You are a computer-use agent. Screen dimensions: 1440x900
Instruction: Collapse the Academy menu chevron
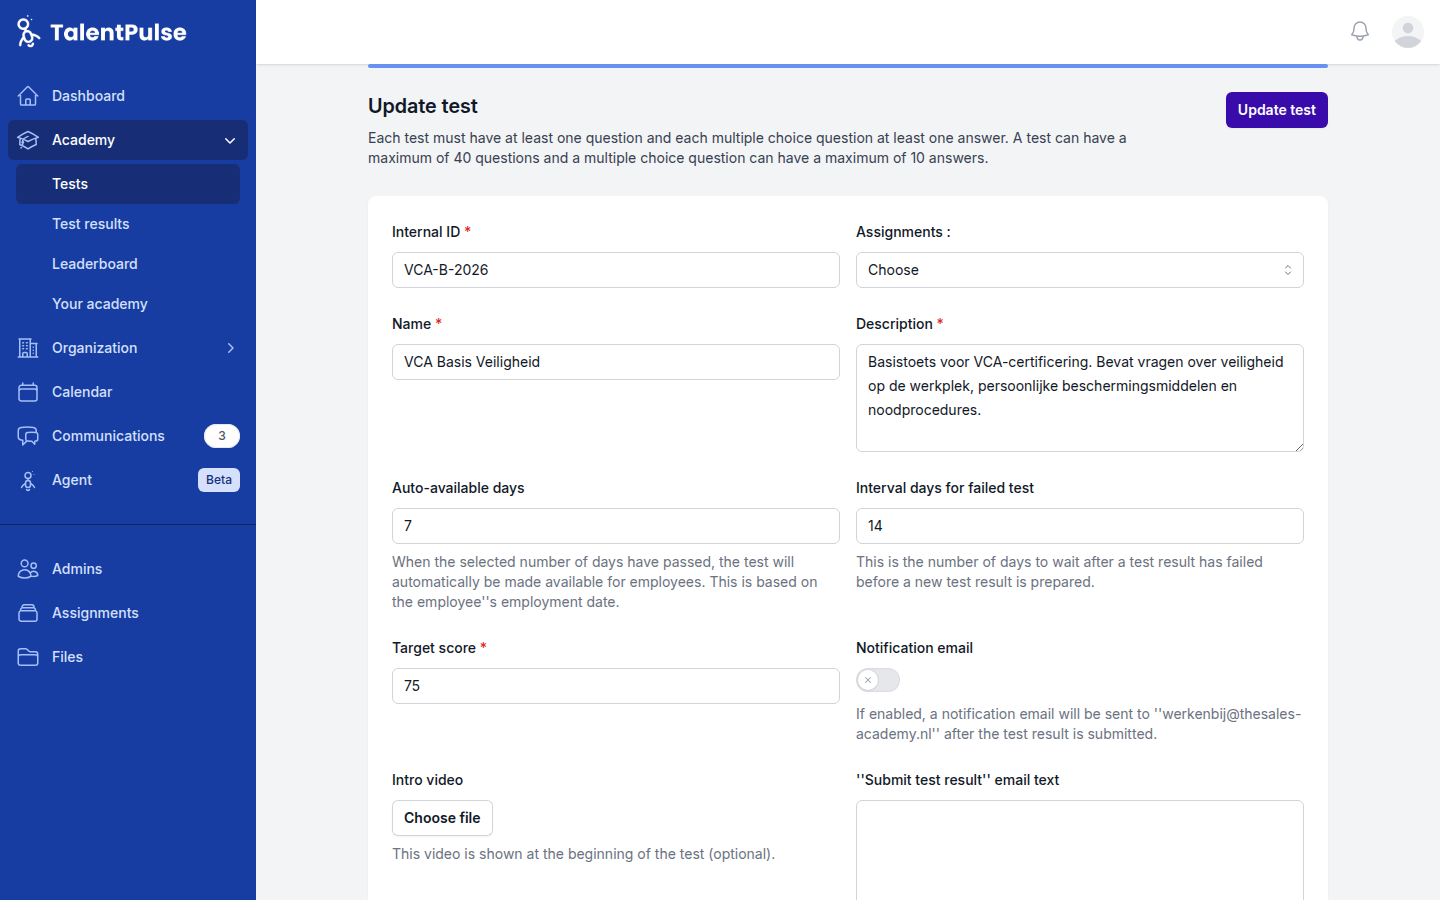click(x=230, y=140)
